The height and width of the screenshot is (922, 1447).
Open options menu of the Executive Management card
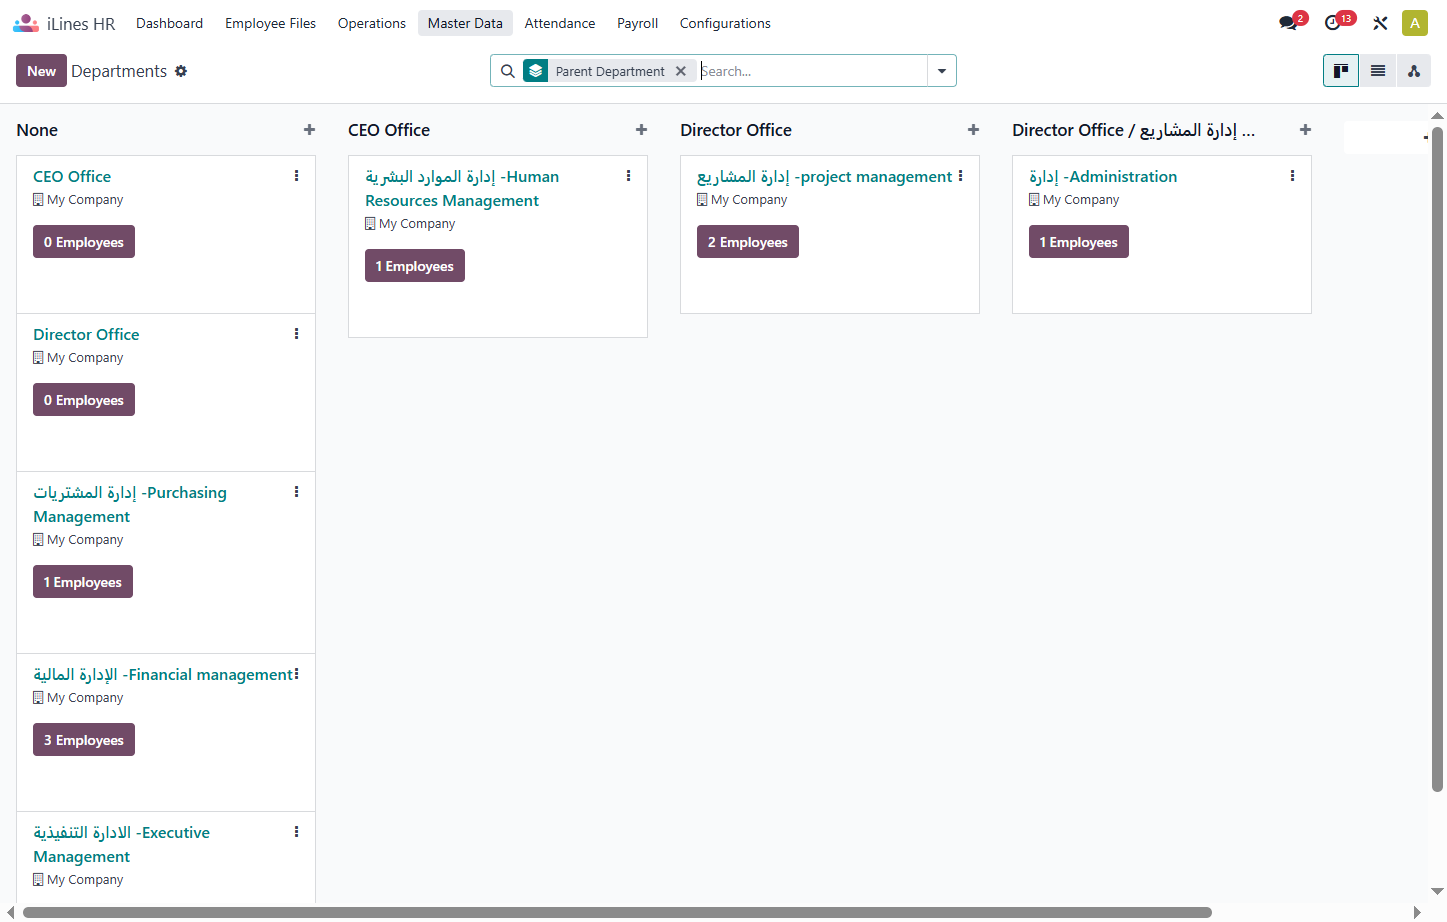coord(296,832)
